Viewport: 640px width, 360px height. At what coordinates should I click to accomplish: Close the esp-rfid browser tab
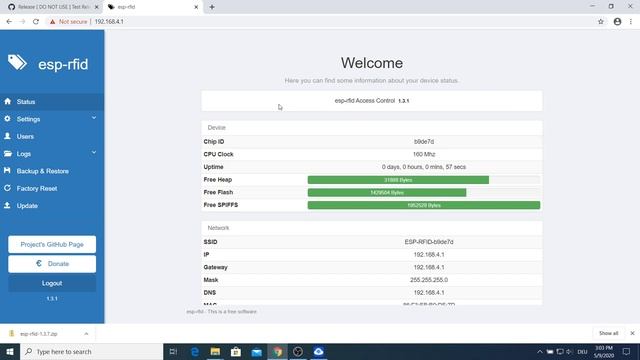(x=196, y=7)
